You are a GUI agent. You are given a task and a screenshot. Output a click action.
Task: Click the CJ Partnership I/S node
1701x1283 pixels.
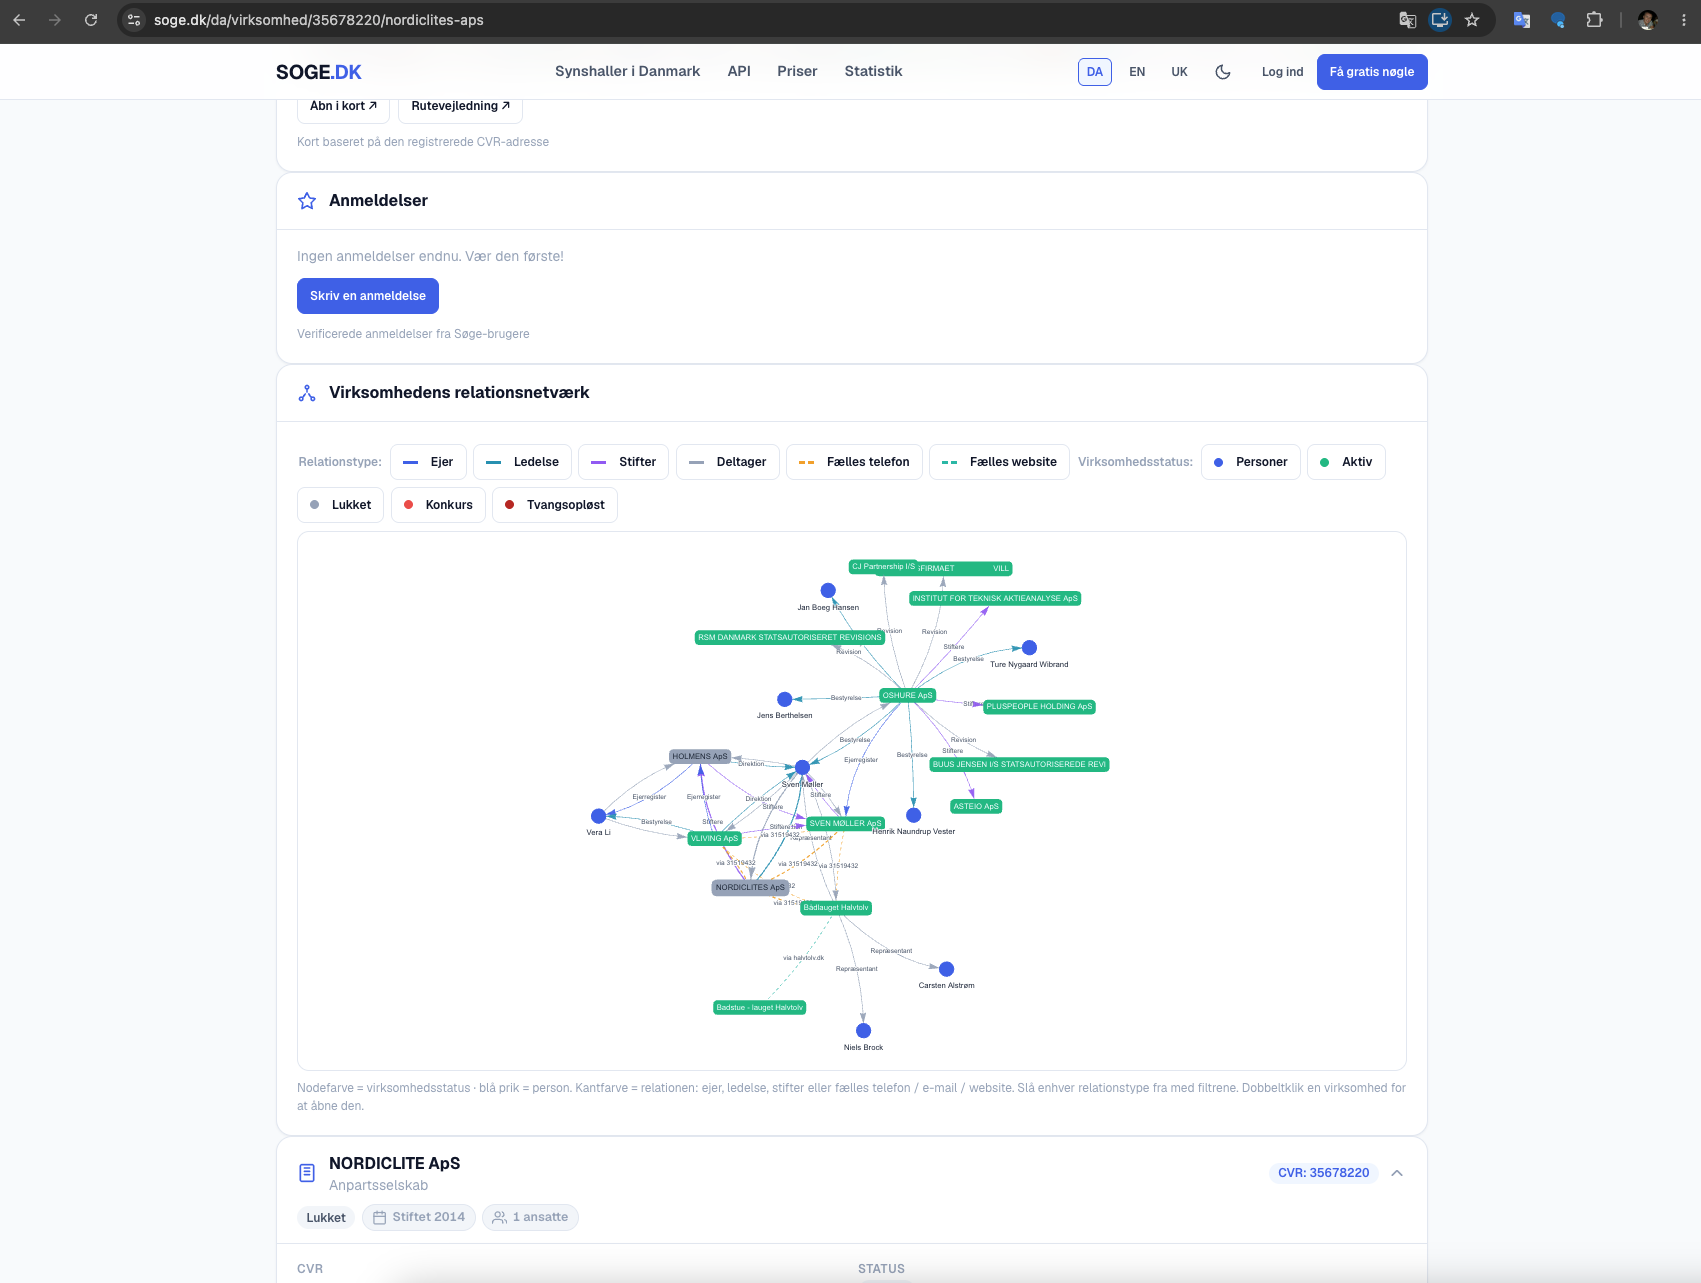tap(884, 566)
